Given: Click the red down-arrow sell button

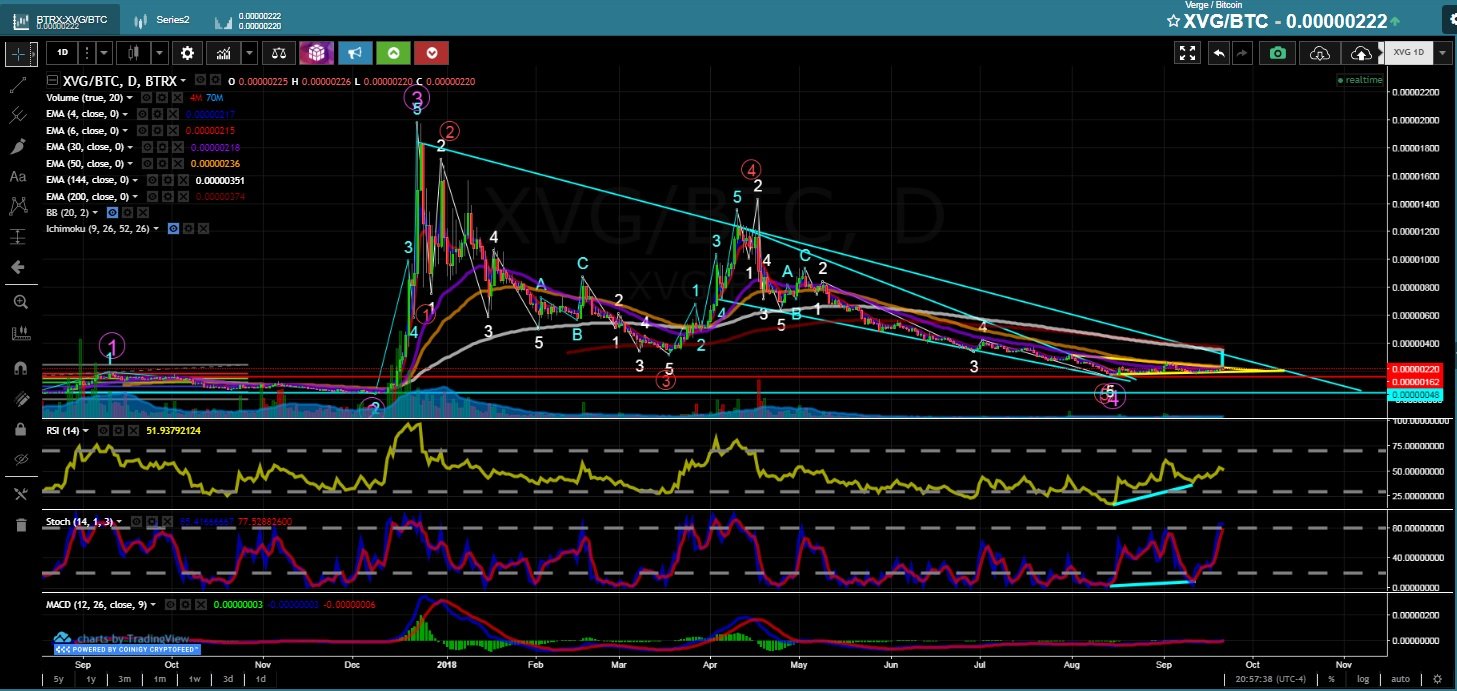Looking at the screenshot, I should coord(431,53).
